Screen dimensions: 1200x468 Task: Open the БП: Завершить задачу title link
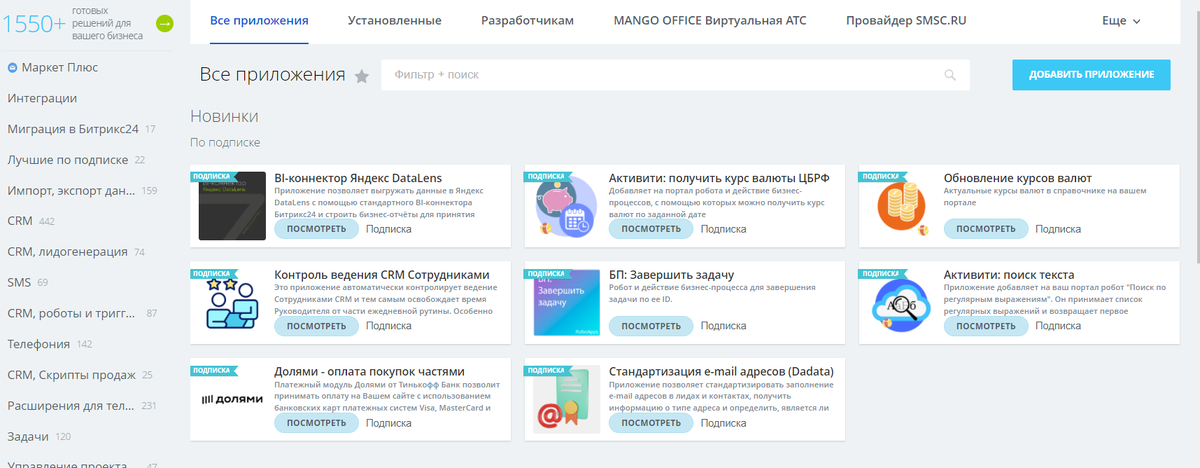click(x=672, y=275)
